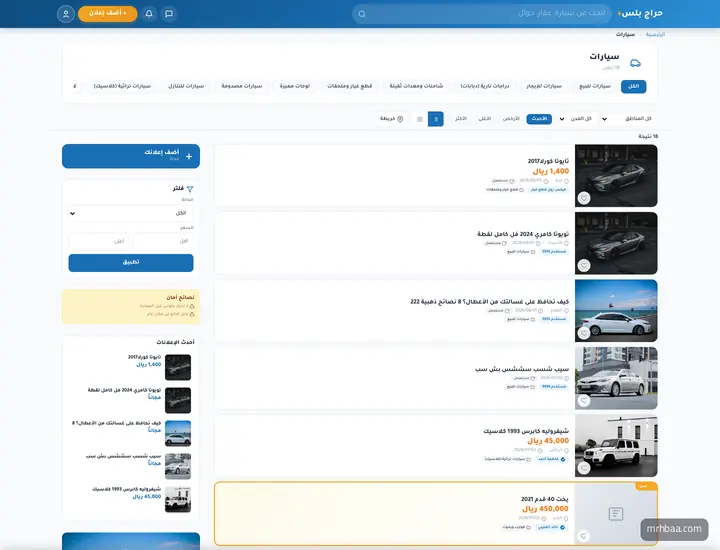Open the gray Camry thumbnail of first listing

(616, 175)
